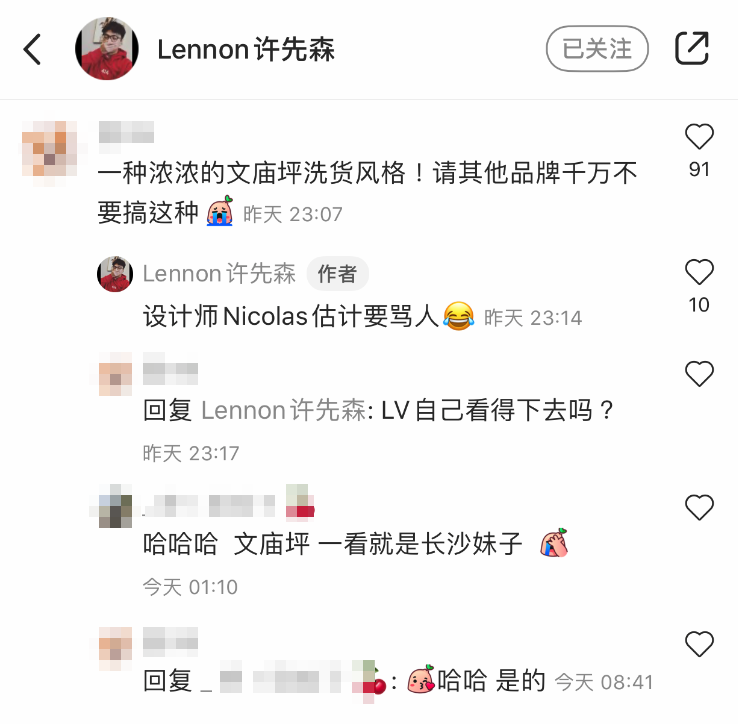Screen dimensions: 738x724
Task: Tap the author name in reply thread
Action: point(219,274)
